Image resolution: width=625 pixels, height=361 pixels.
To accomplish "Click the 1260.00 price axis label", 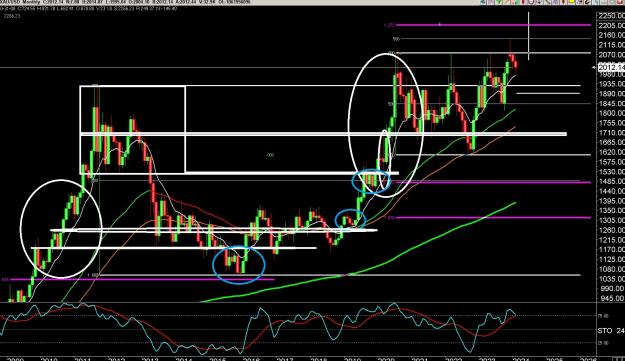I will [611, 230].
